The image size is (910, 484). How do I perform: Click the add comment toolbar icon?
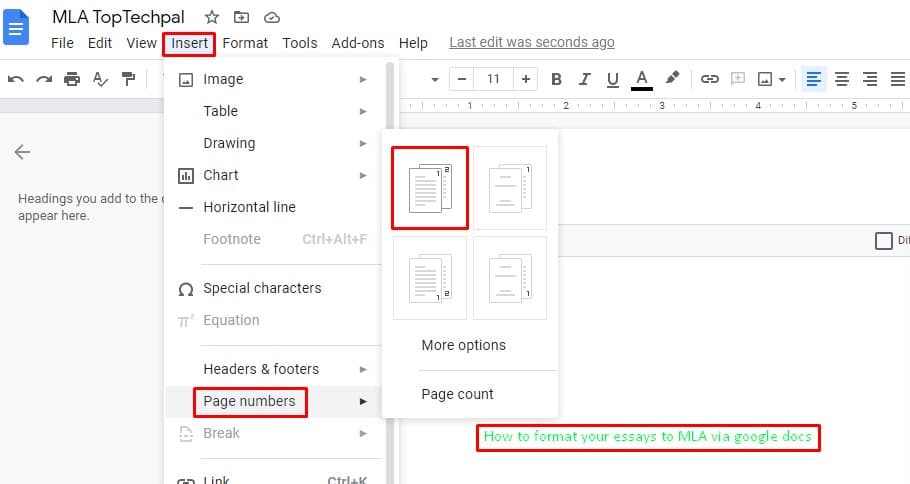tap(738, 78)
